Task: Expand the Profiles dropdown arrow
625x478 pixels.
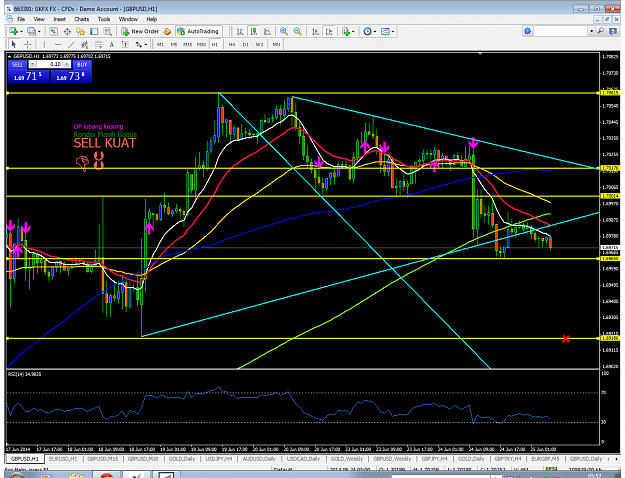Action: click(39, 31)
